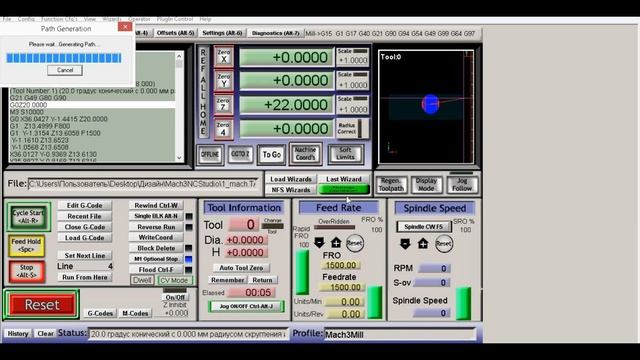The height and width of the screenshot is (360, 640).
Task: Lower spindle speed with down arrow
Action: [405, 244]
